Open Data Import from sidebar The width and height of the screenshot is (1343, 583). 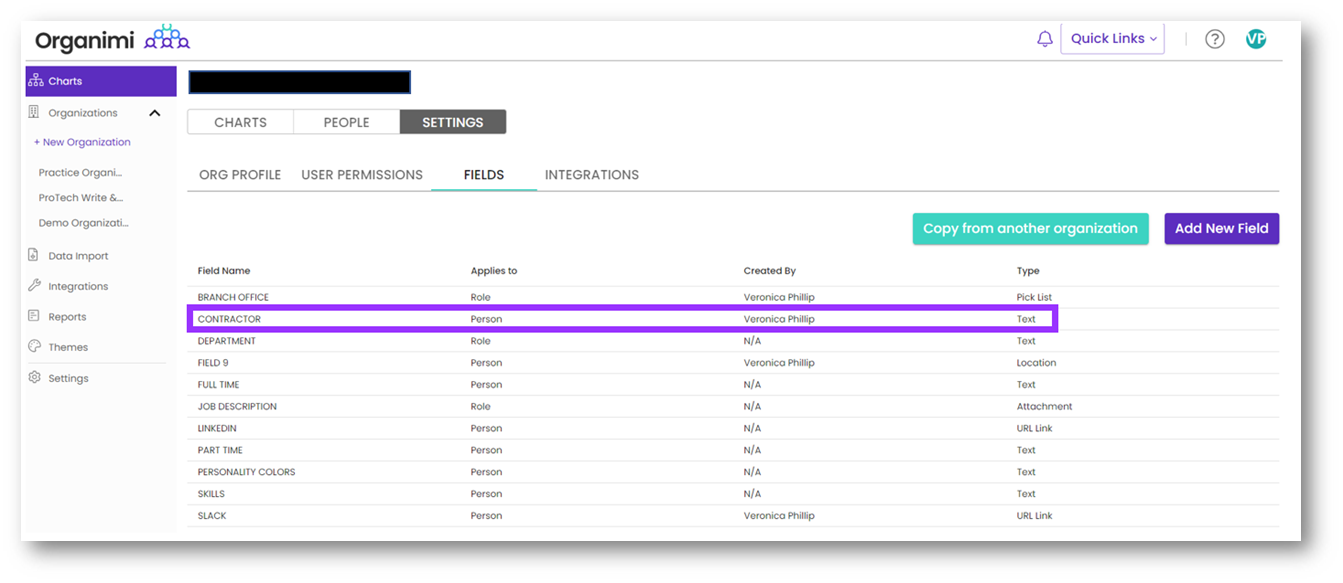point(77,256)
